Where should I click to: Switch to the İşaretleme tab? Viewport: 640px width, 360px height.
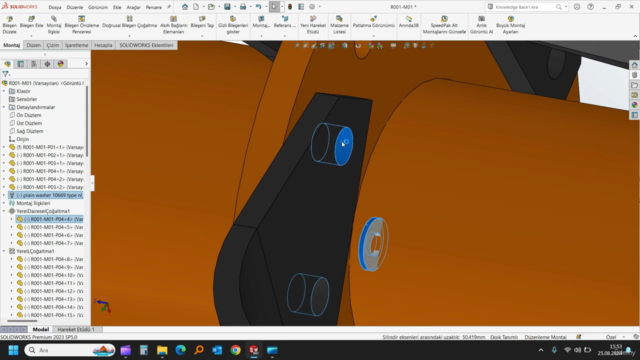(76, 45)
